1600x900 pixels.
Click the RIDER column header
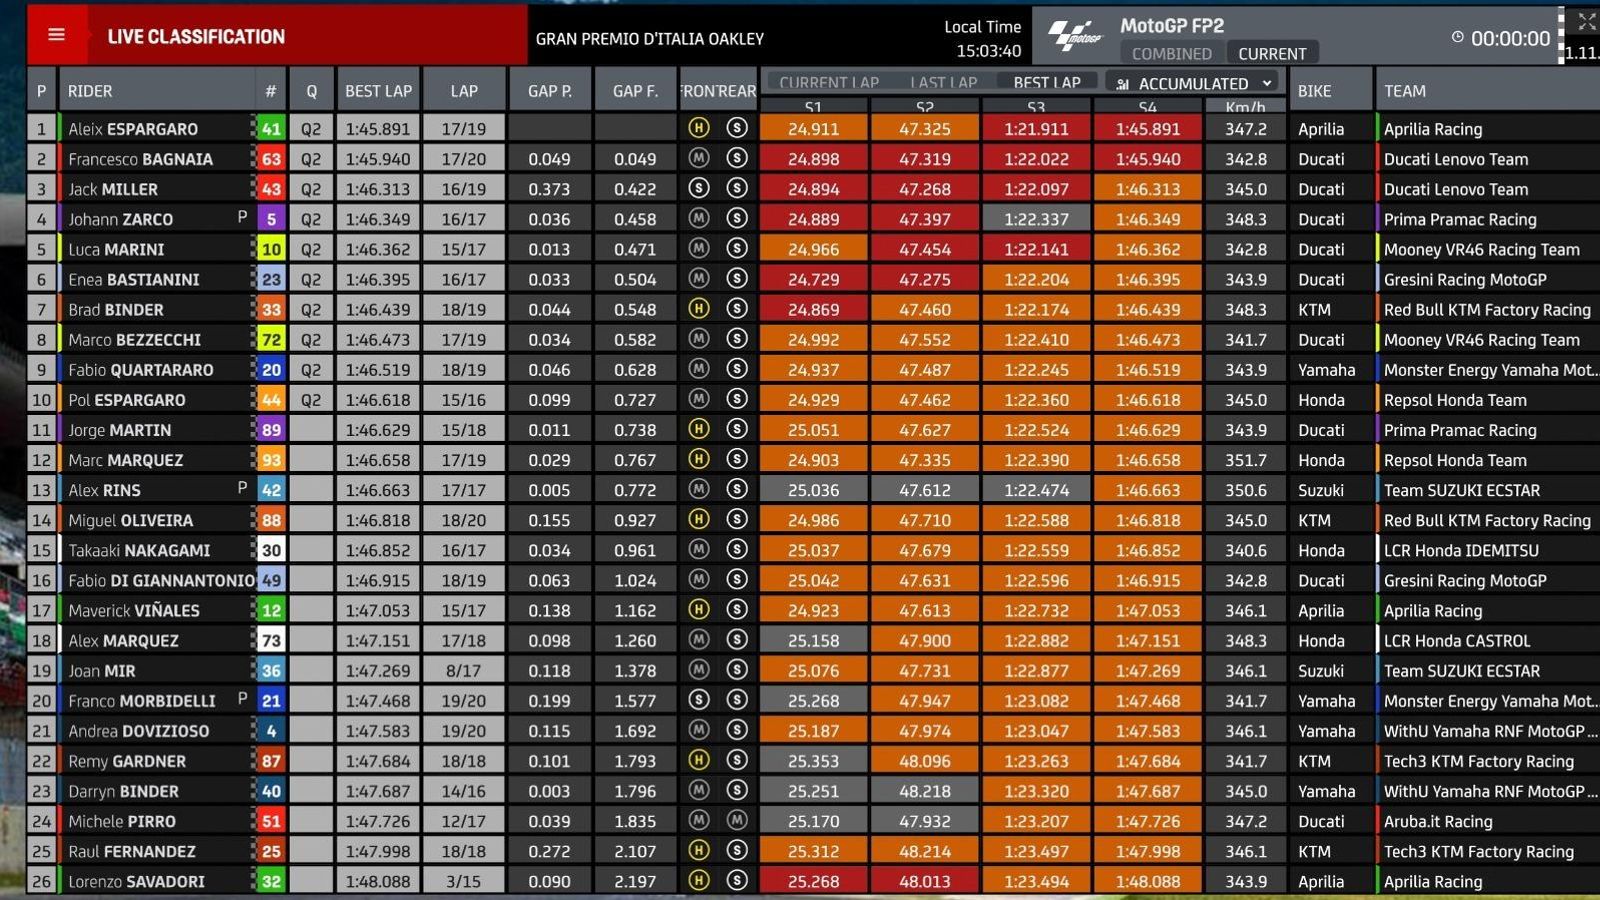pyautogui.click(x=90, y=91)
